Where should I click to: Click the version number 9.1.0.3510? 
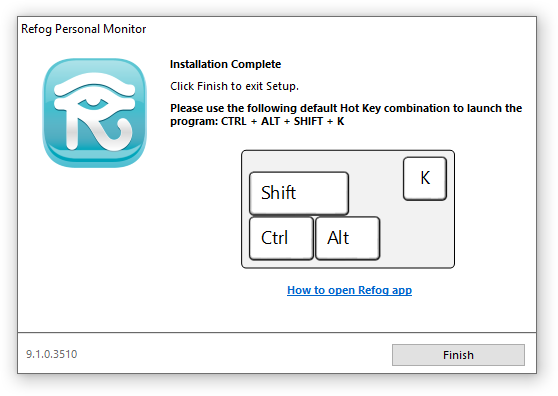(x=52, y=354)
